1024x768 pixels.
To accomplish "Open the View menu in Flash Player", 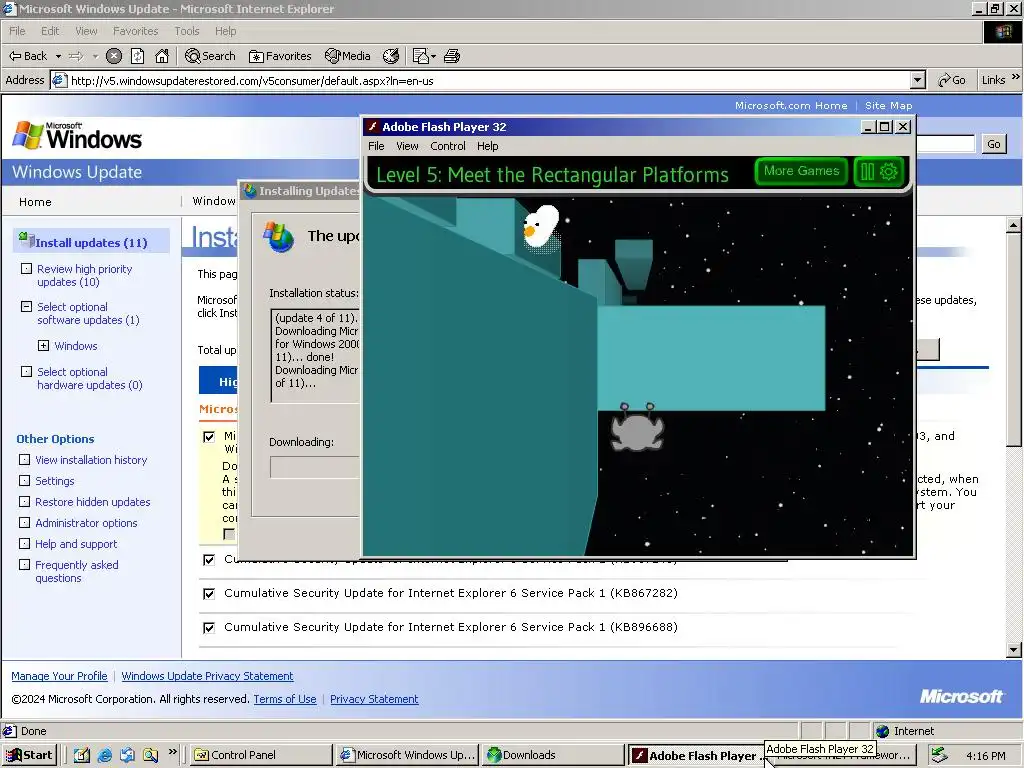I will click(x=407, y=146).
